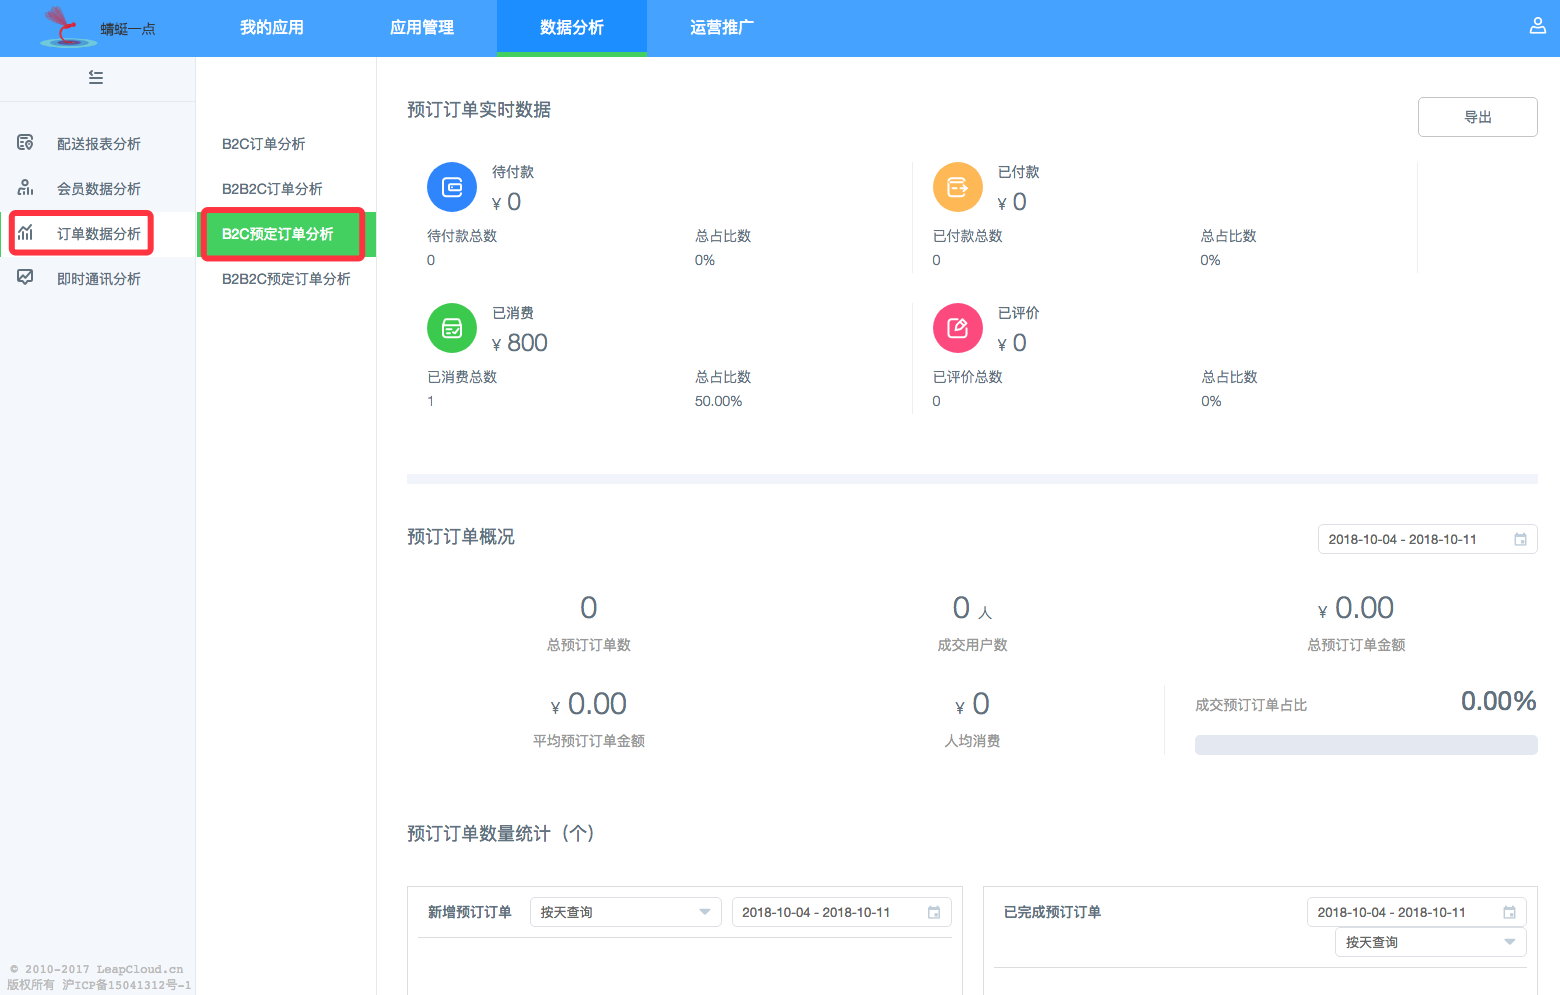The width and height of the screenshot is (1560, 995).
Task: Open the user profile icon
Action: (1538, 26)
